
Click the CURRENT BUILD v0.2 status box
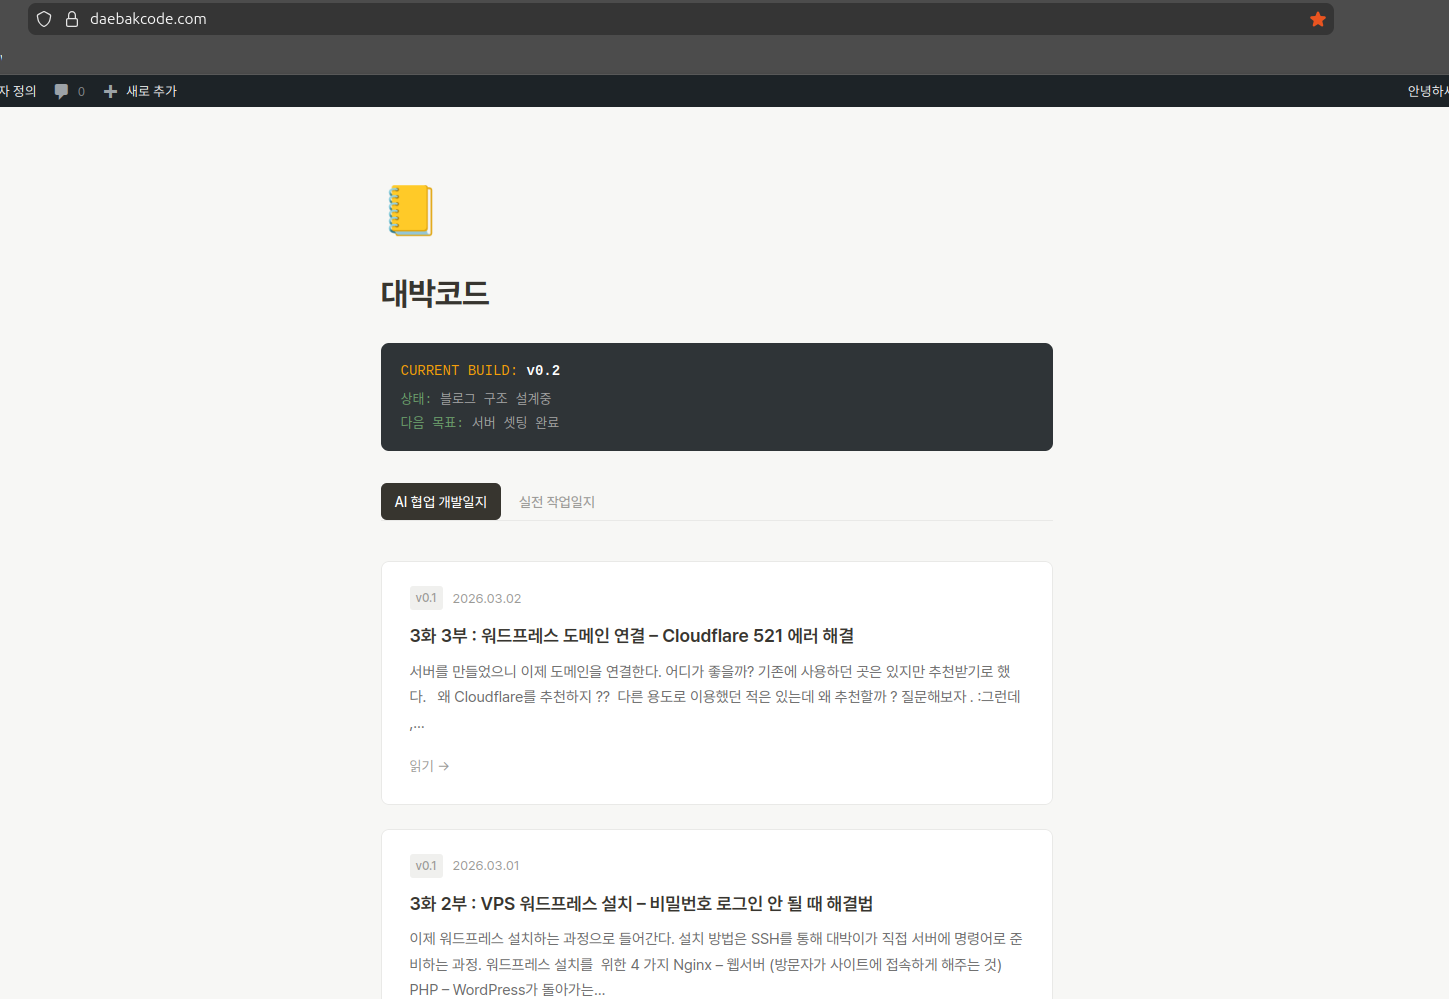click(716, 396)
